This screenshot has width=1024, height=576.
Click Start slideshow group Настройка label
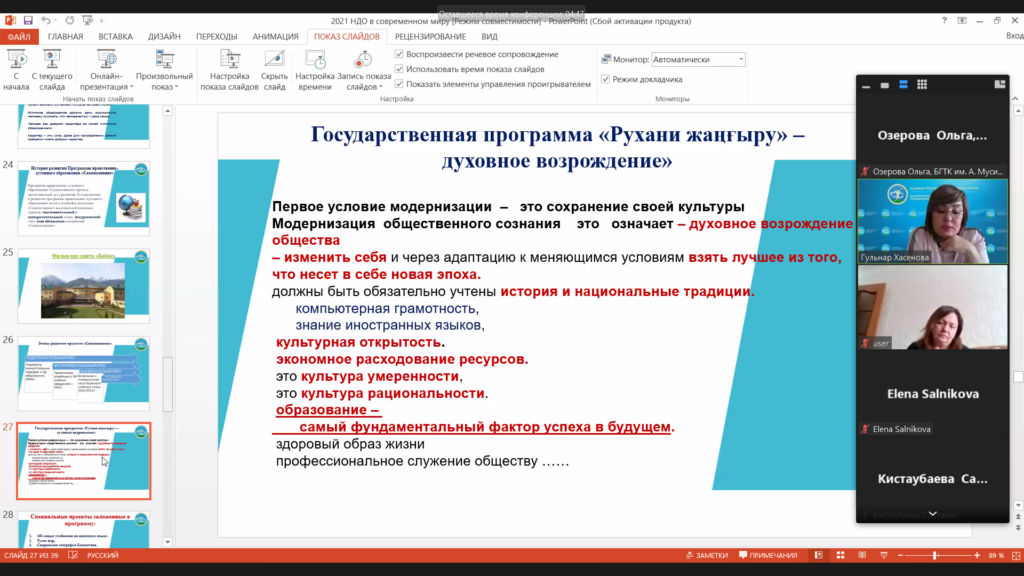[x=396, y=99]
